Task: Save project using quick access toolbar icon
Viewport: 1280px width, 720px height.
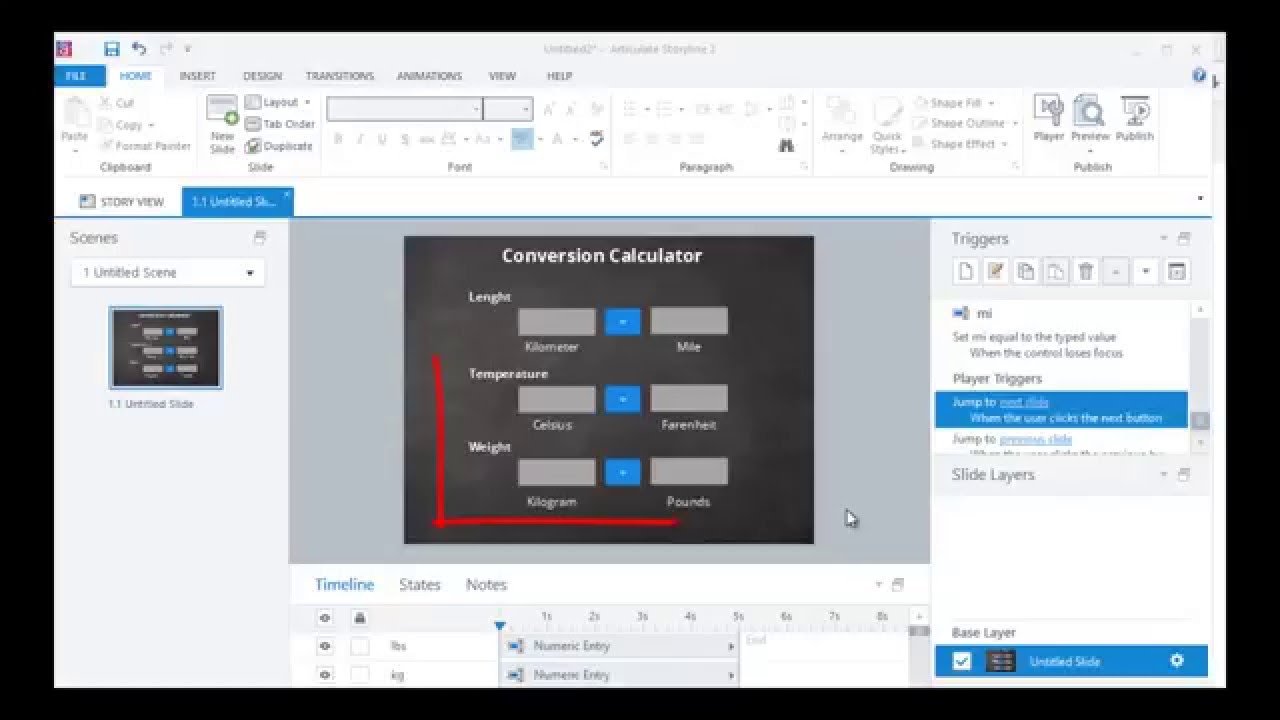Action: coord(112,49)
